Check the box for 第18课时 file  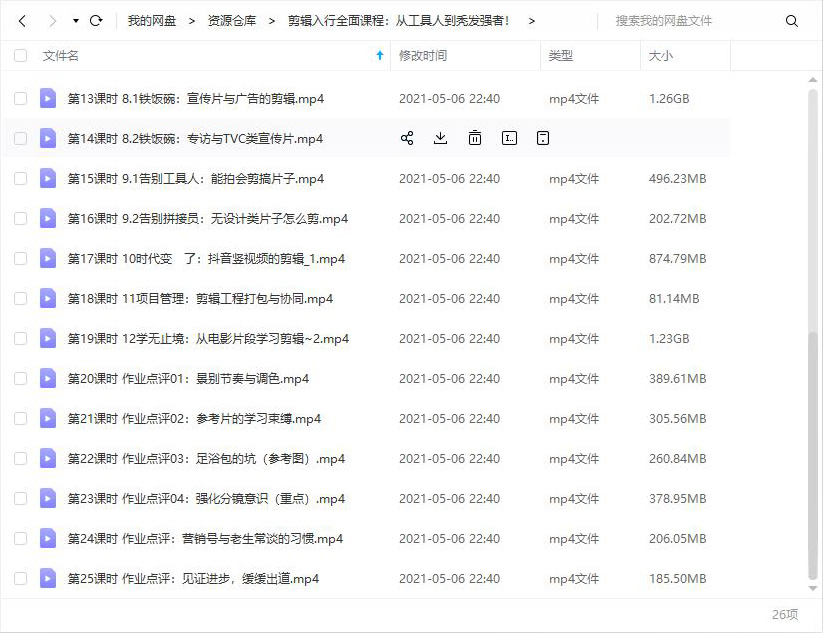tap(20, 298)
